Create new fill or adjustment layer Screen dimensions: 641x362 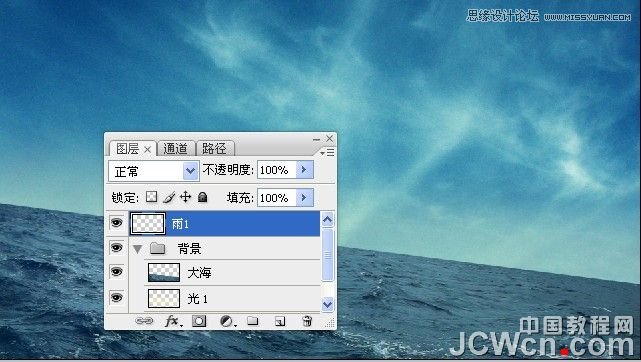click(228, 322)
